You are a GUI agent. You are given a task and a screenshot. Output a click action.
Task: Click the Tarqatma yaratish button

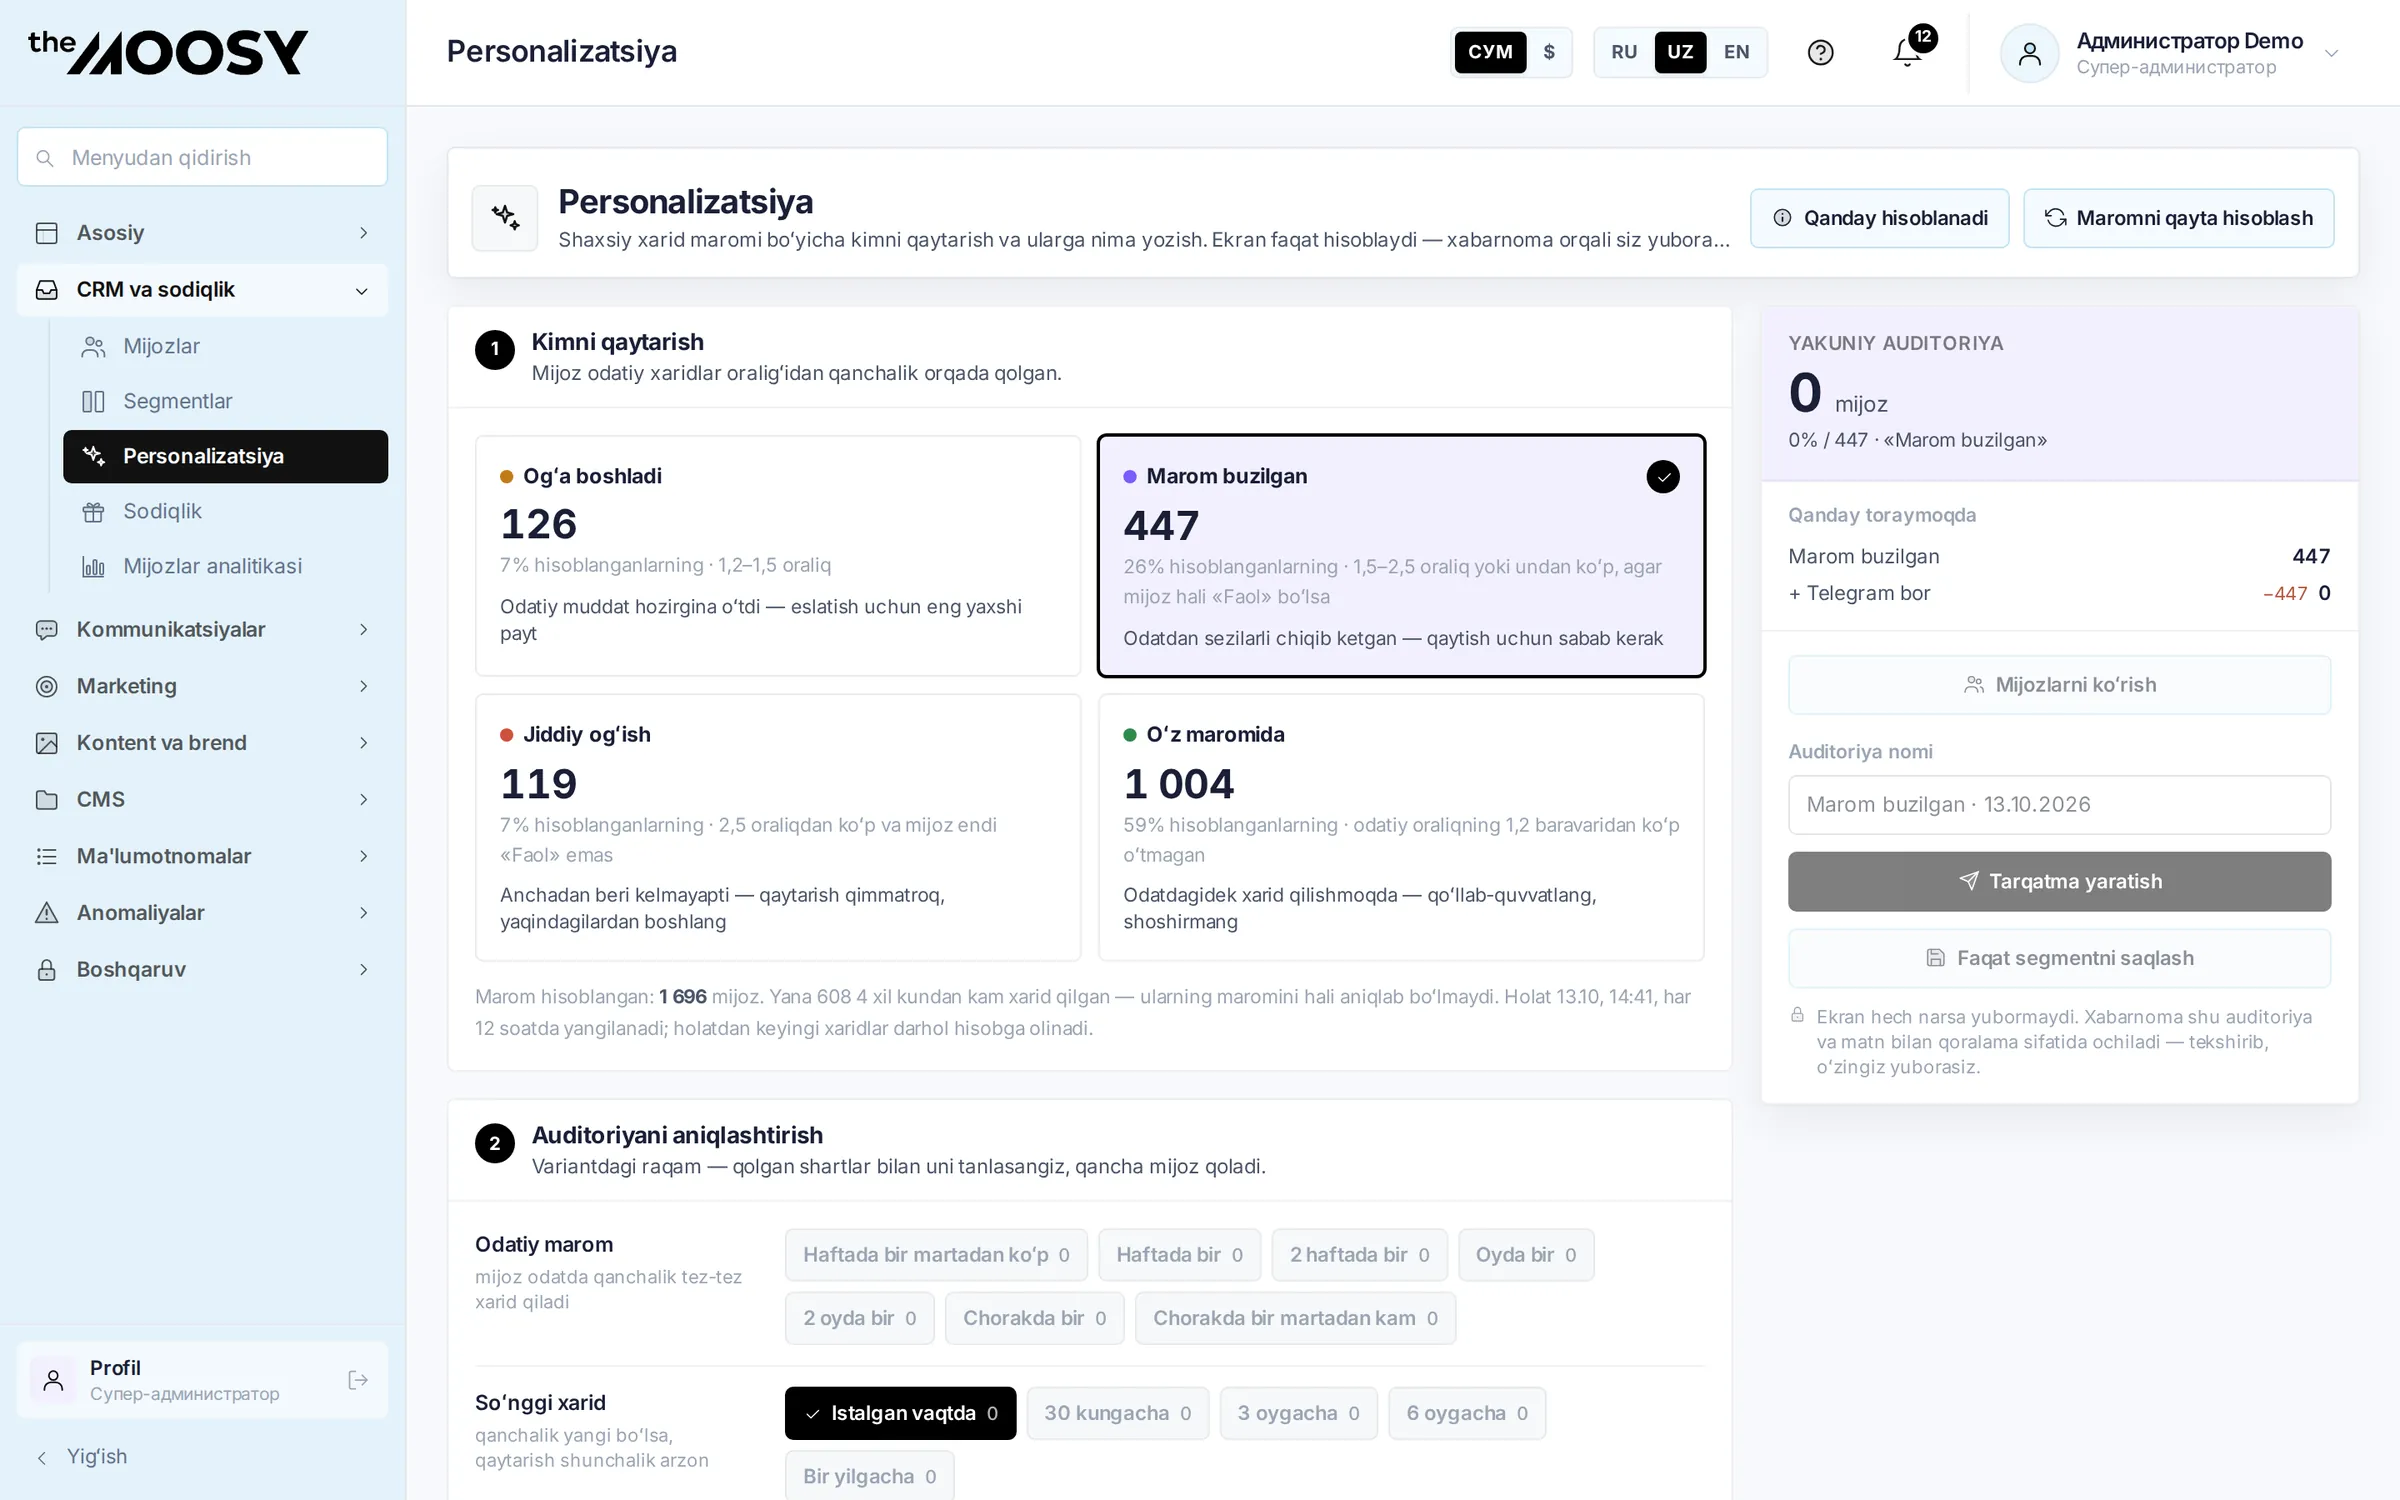2059,881
